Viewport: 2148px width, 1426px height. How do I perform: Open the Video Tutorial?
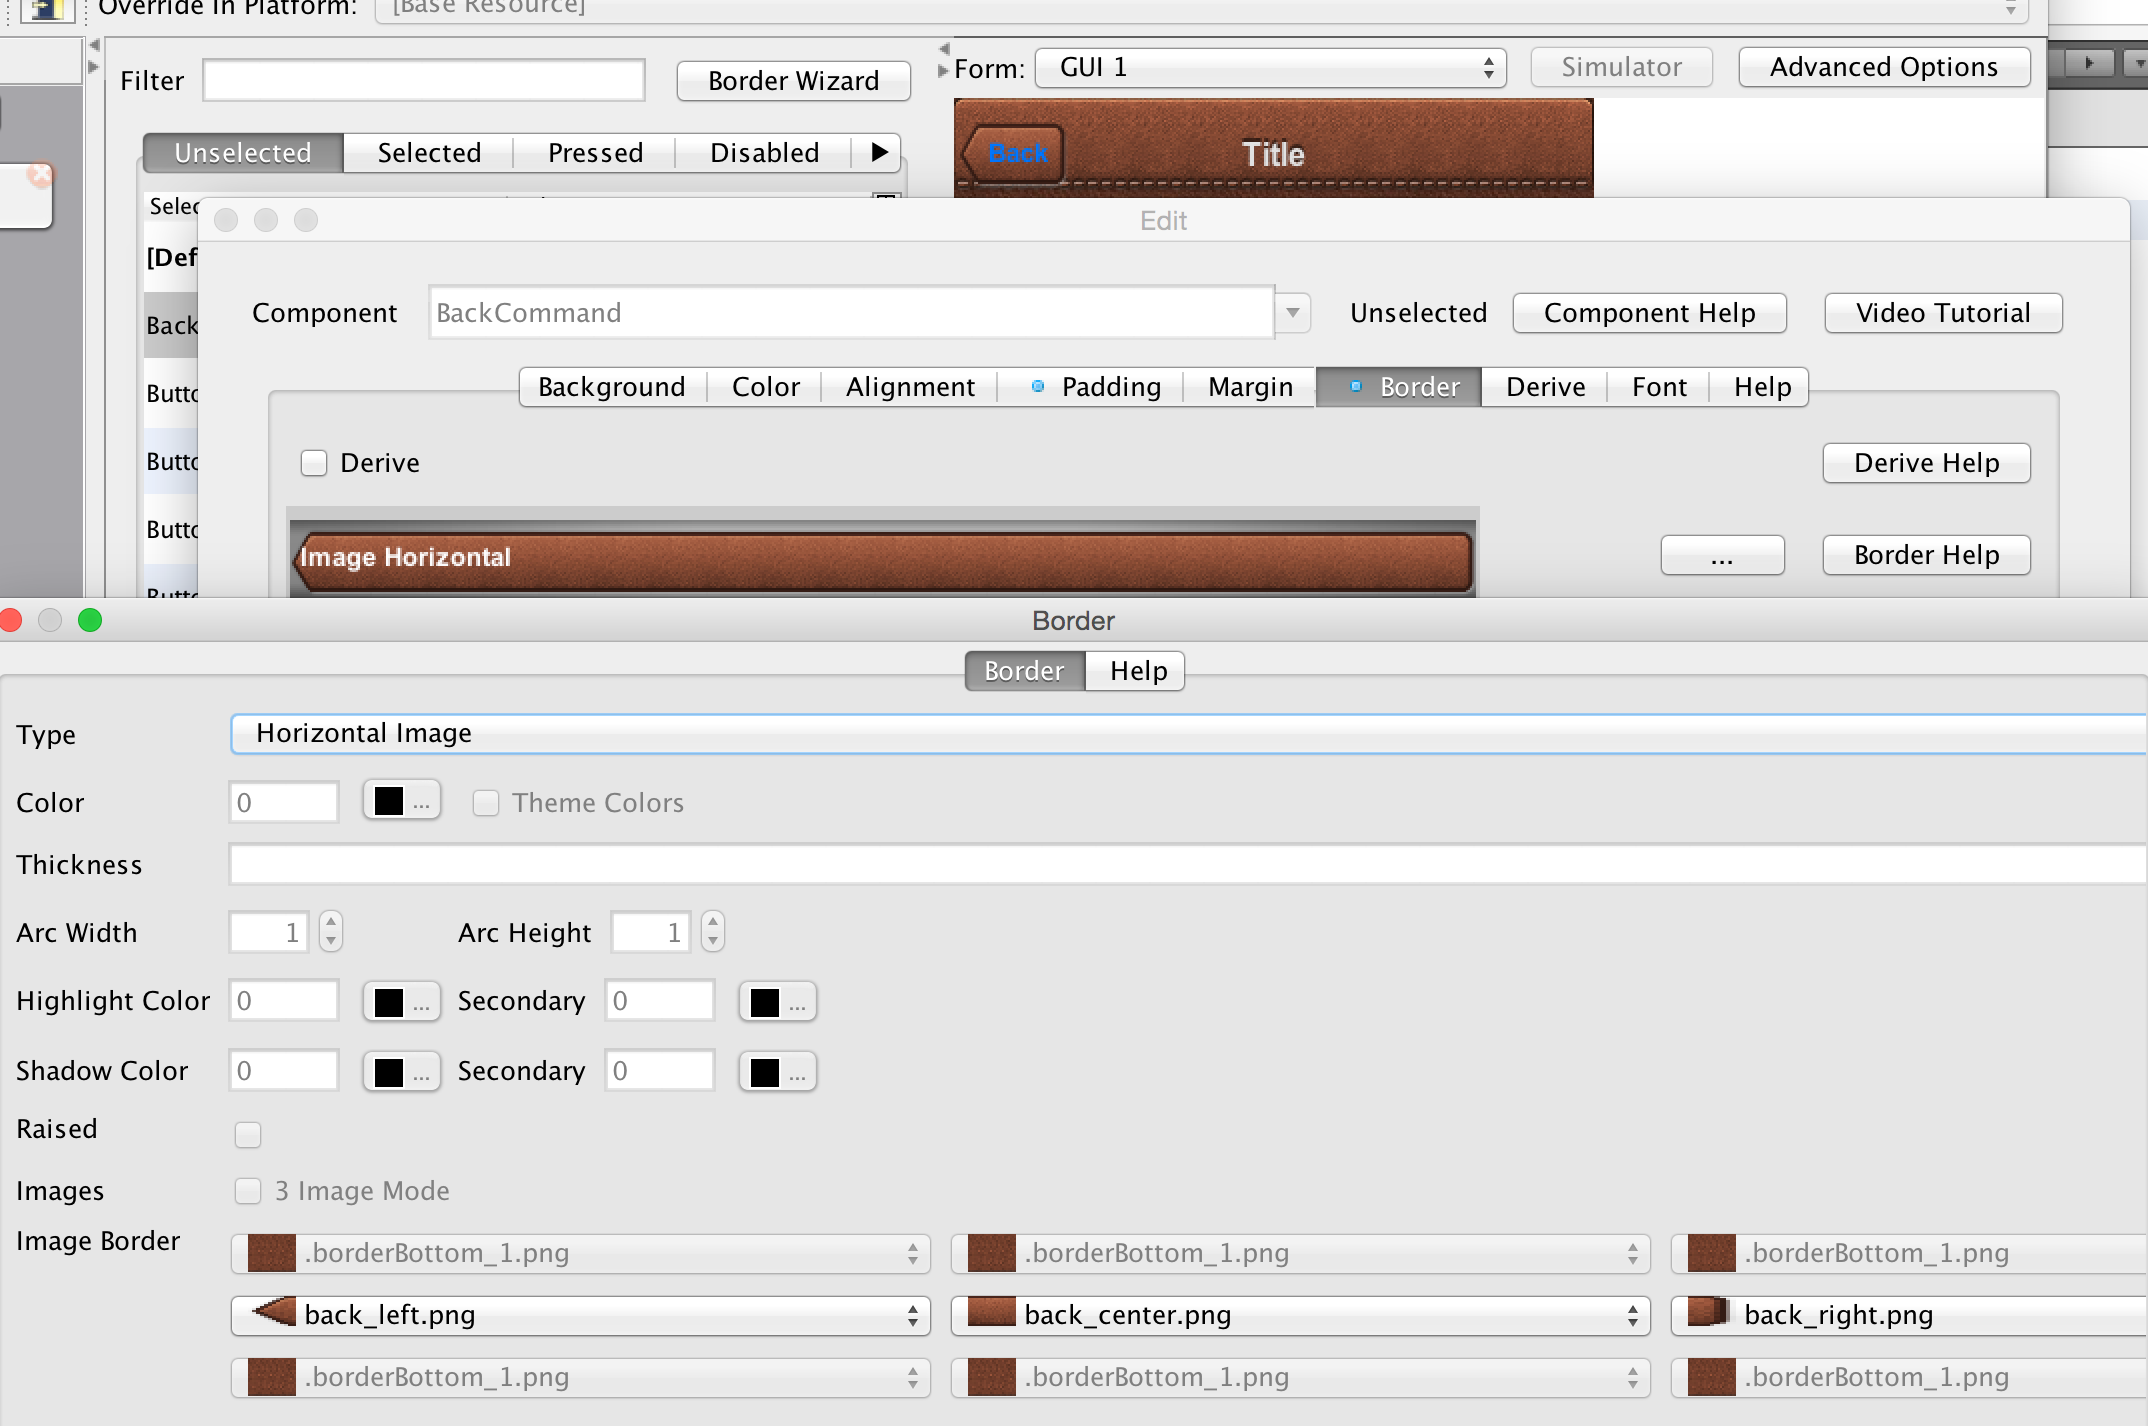click(1941, 313)
